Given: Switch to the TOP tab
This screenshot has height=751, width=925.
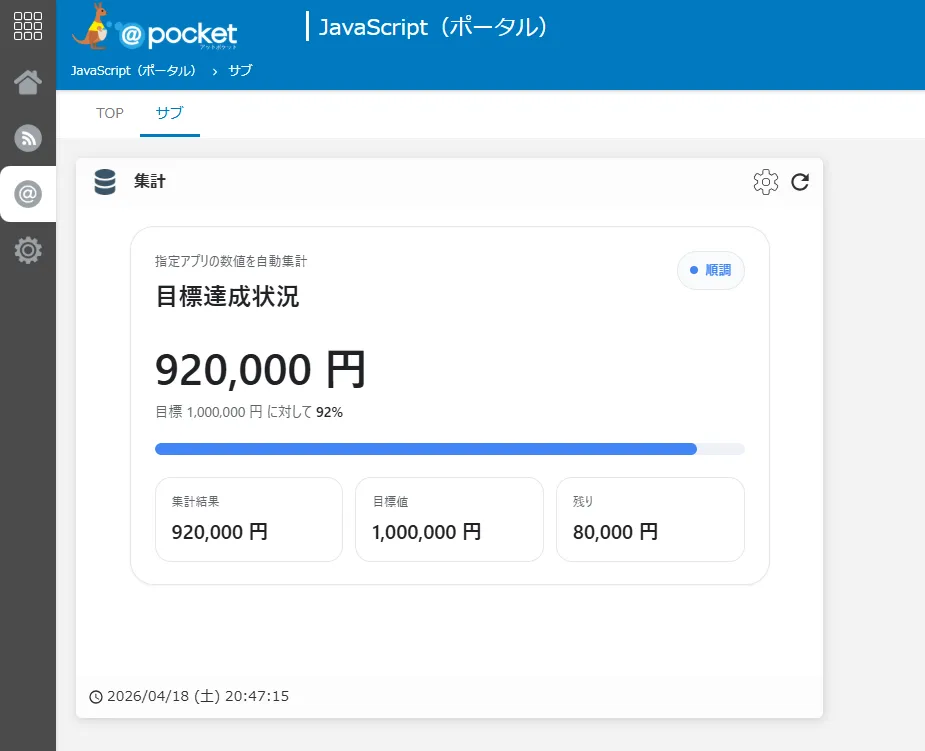Looking at the screenshot, I should (x=110, y=113).
